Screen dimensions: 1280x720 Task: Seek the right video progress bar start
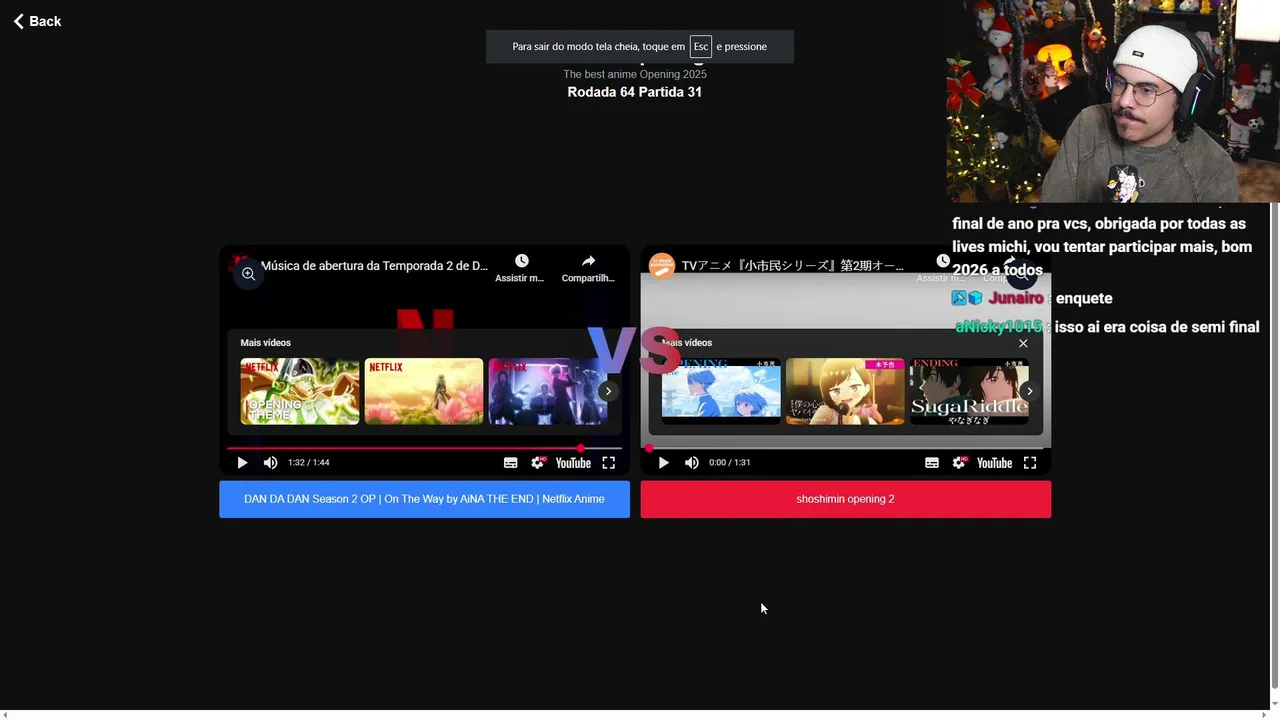[x=649, y=448]
